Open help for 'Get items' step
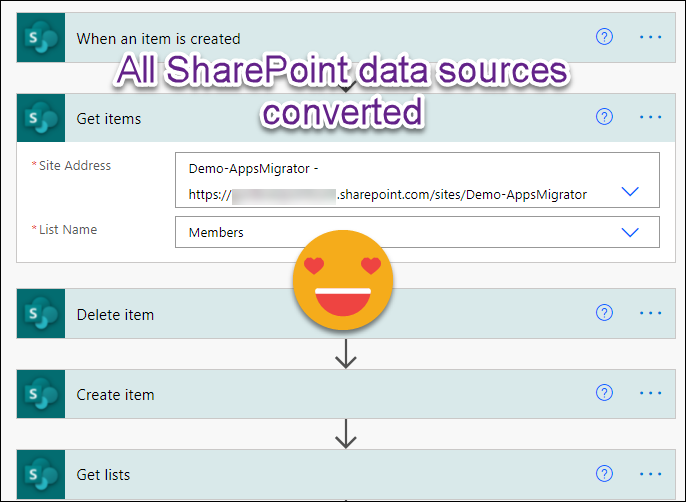 tap(604, 117)
